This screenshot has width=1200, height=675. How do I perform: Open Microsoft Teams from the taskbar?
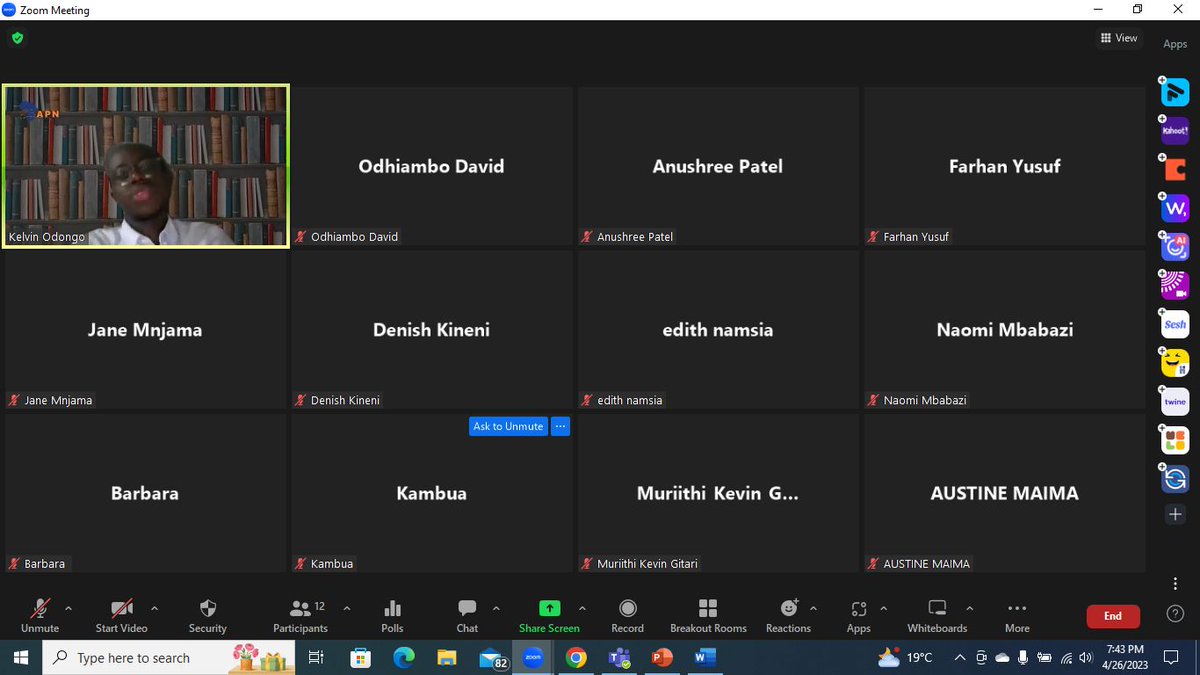(619, 658)
